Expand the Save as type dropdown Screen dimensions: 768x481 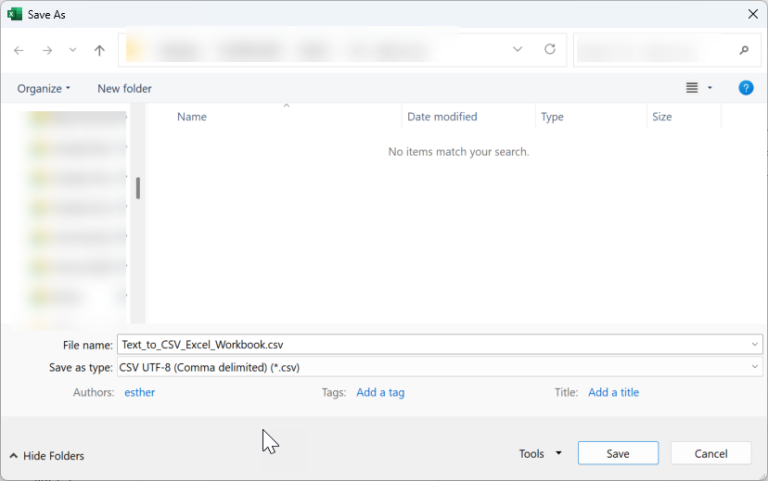754,367
